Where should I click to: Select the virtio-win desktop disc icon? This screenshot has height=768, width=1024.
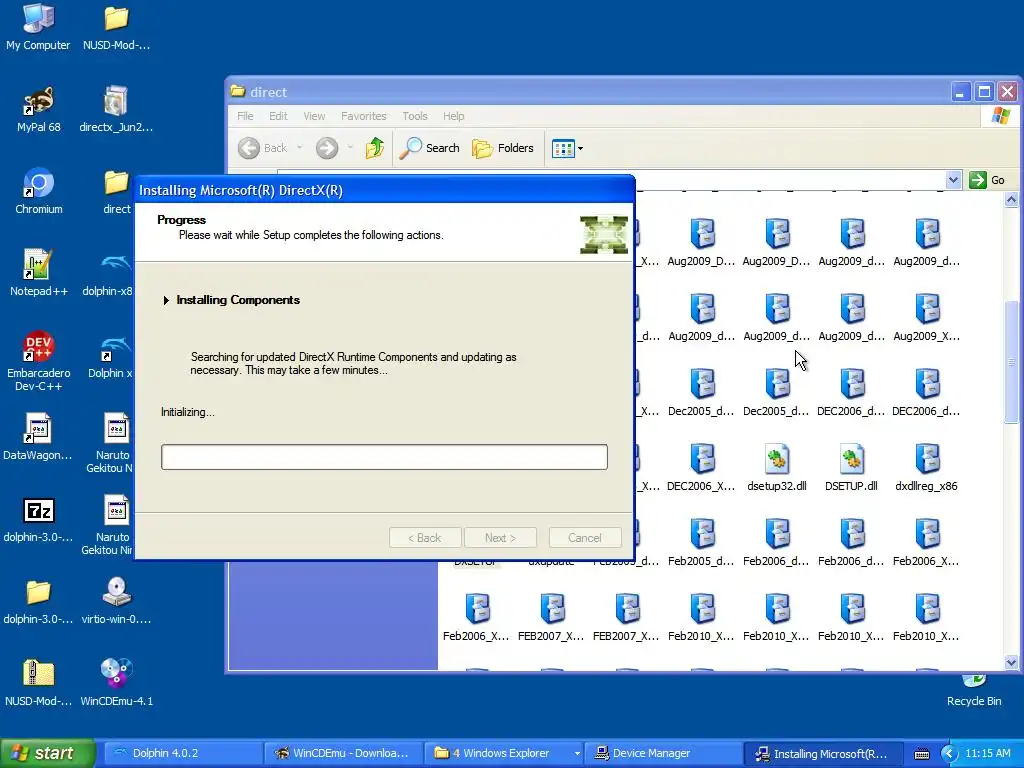(x=116, y=601)
